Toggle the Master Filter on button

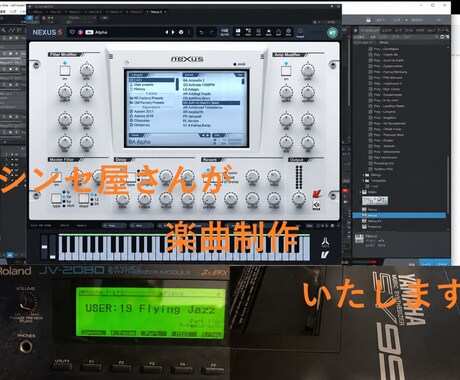56,177
